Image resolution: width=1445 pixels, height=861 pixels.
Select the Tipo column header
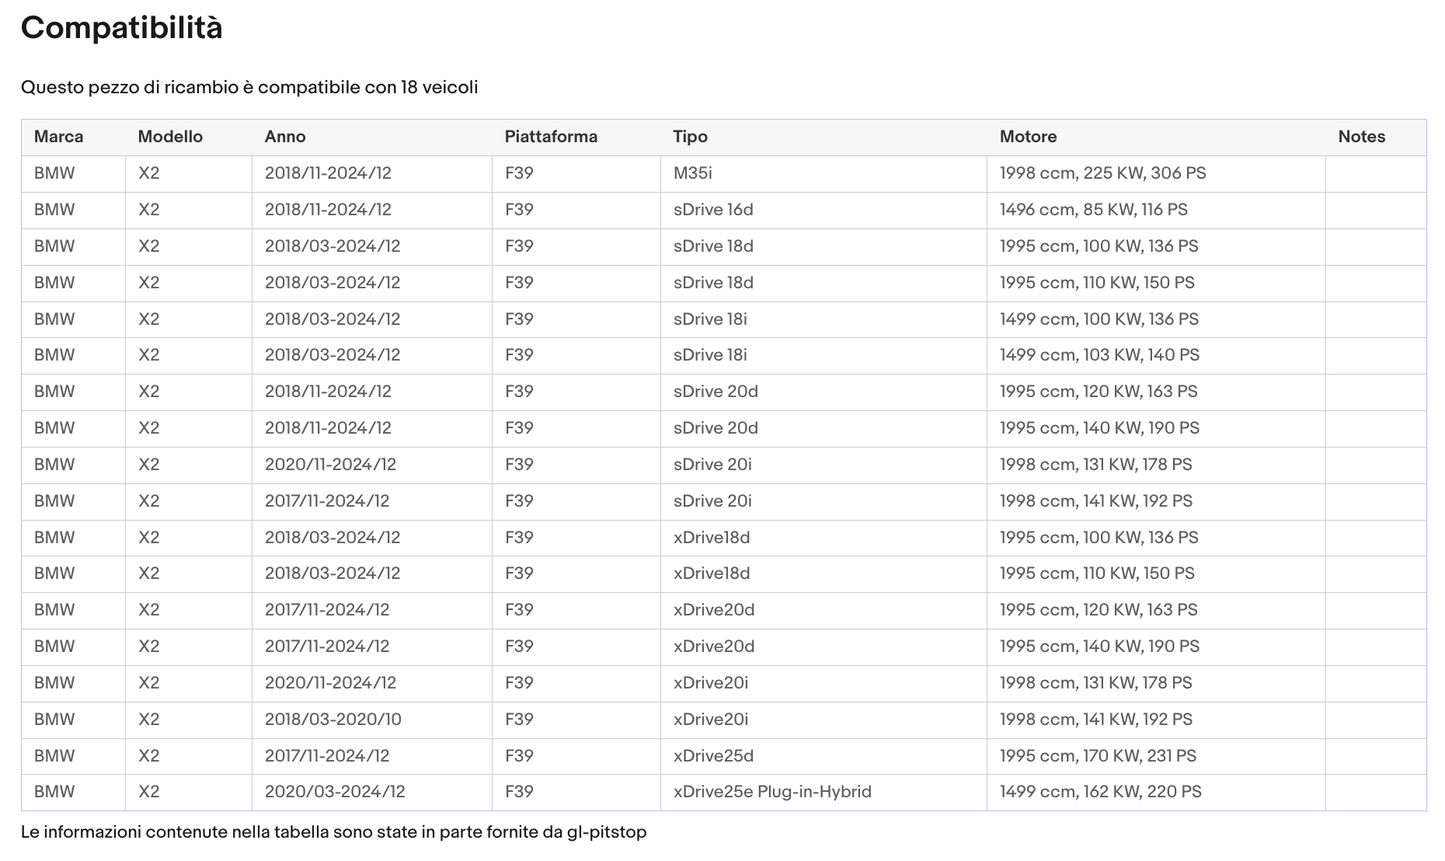pyautogui.click(x=690, y=137)
